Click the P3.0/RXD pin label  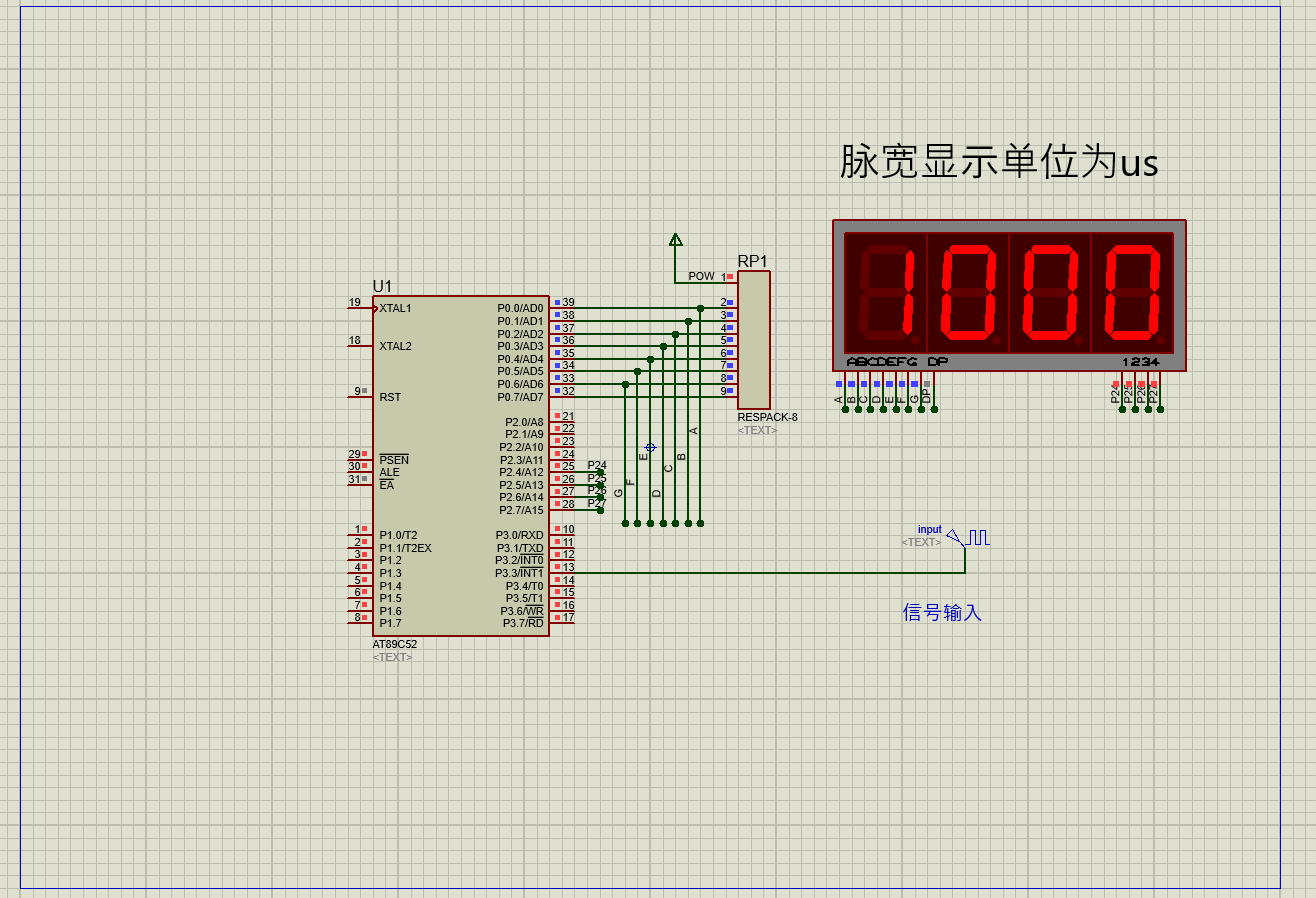520,535
